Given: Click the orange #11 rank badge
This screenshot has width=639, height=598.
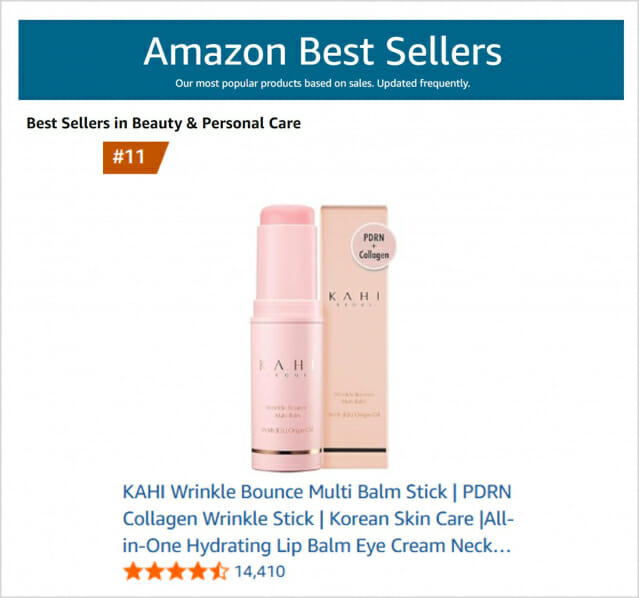Looking at the screenshot, I should (x=133, y=158).
